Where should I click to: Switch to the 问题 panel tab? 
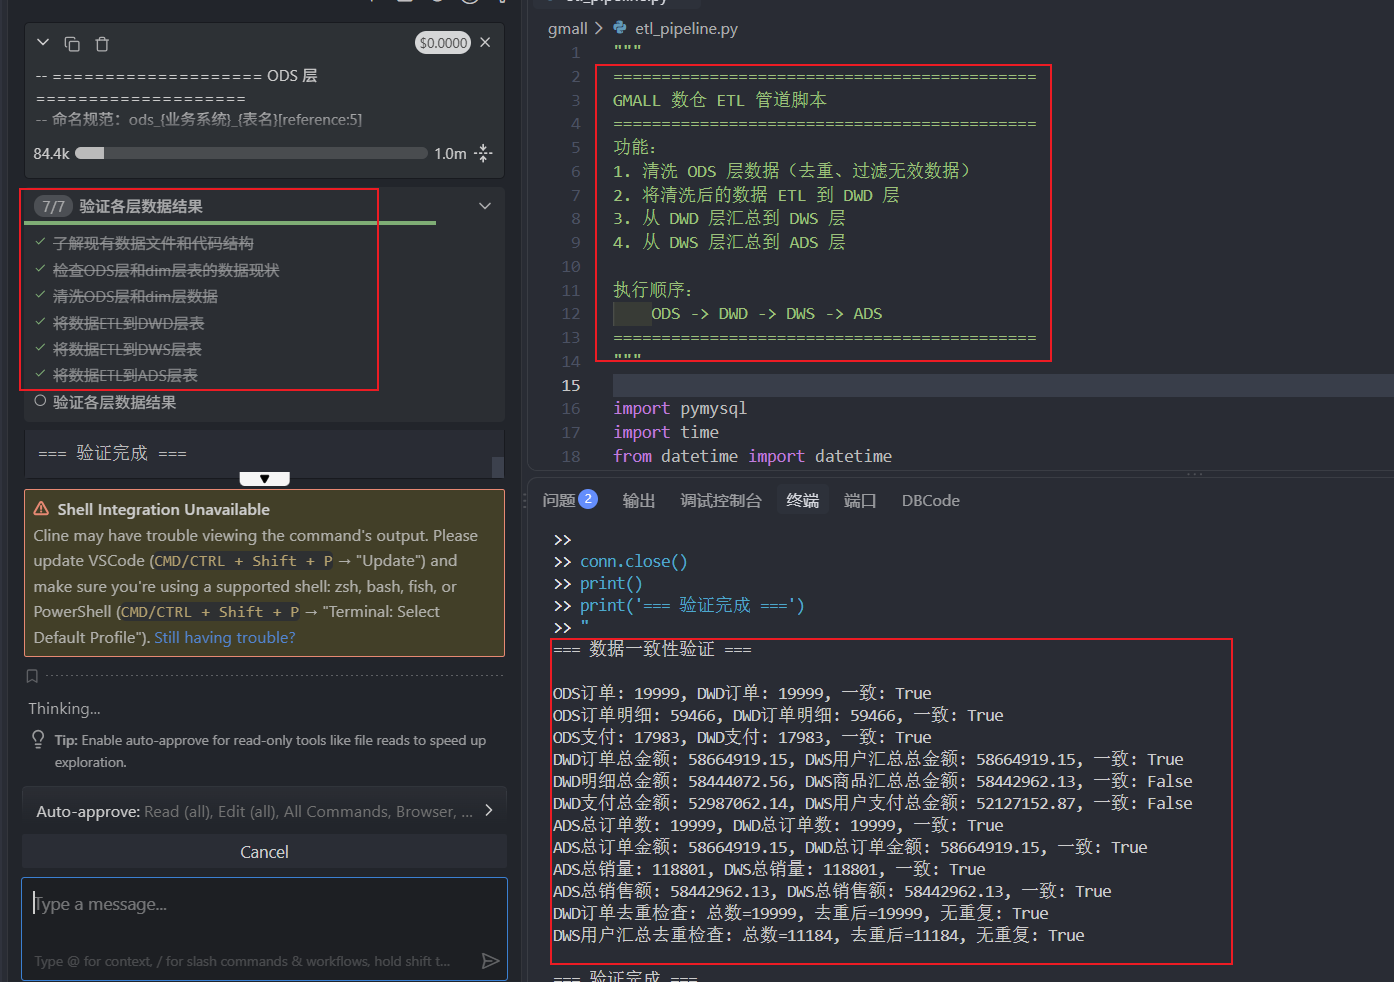(559, 500)
